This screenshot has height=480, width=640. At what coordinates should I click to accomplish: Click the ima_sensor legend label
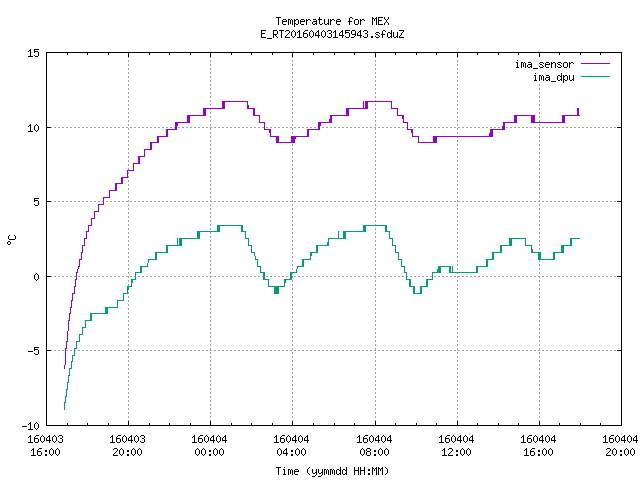544,64
